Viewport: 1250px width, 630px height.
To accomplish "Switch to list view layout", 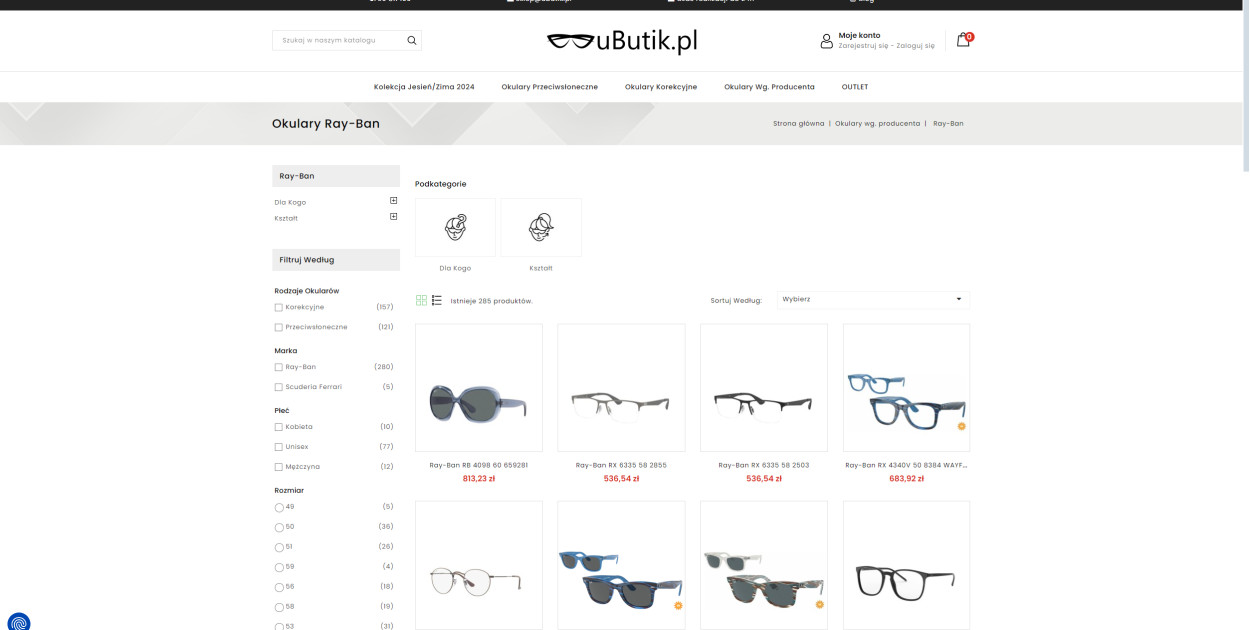I will tap(437, 300).
